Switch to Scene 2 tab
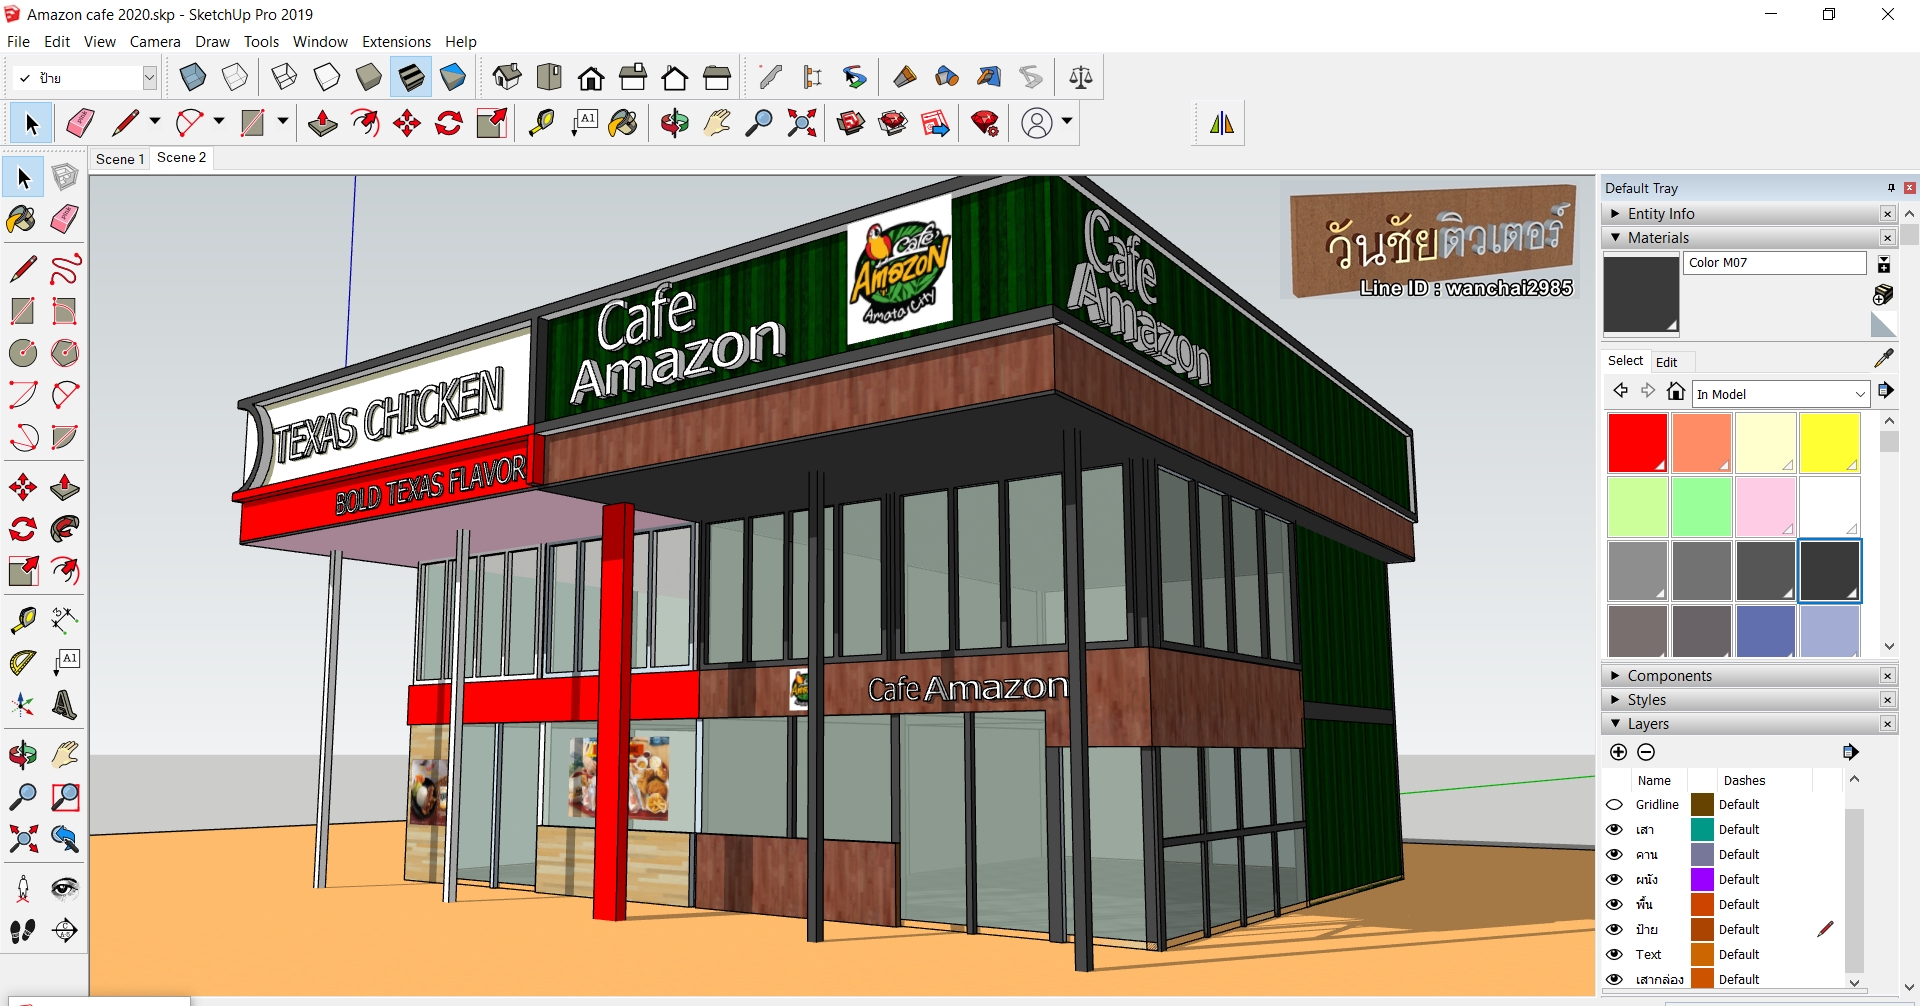 (181, 158)
